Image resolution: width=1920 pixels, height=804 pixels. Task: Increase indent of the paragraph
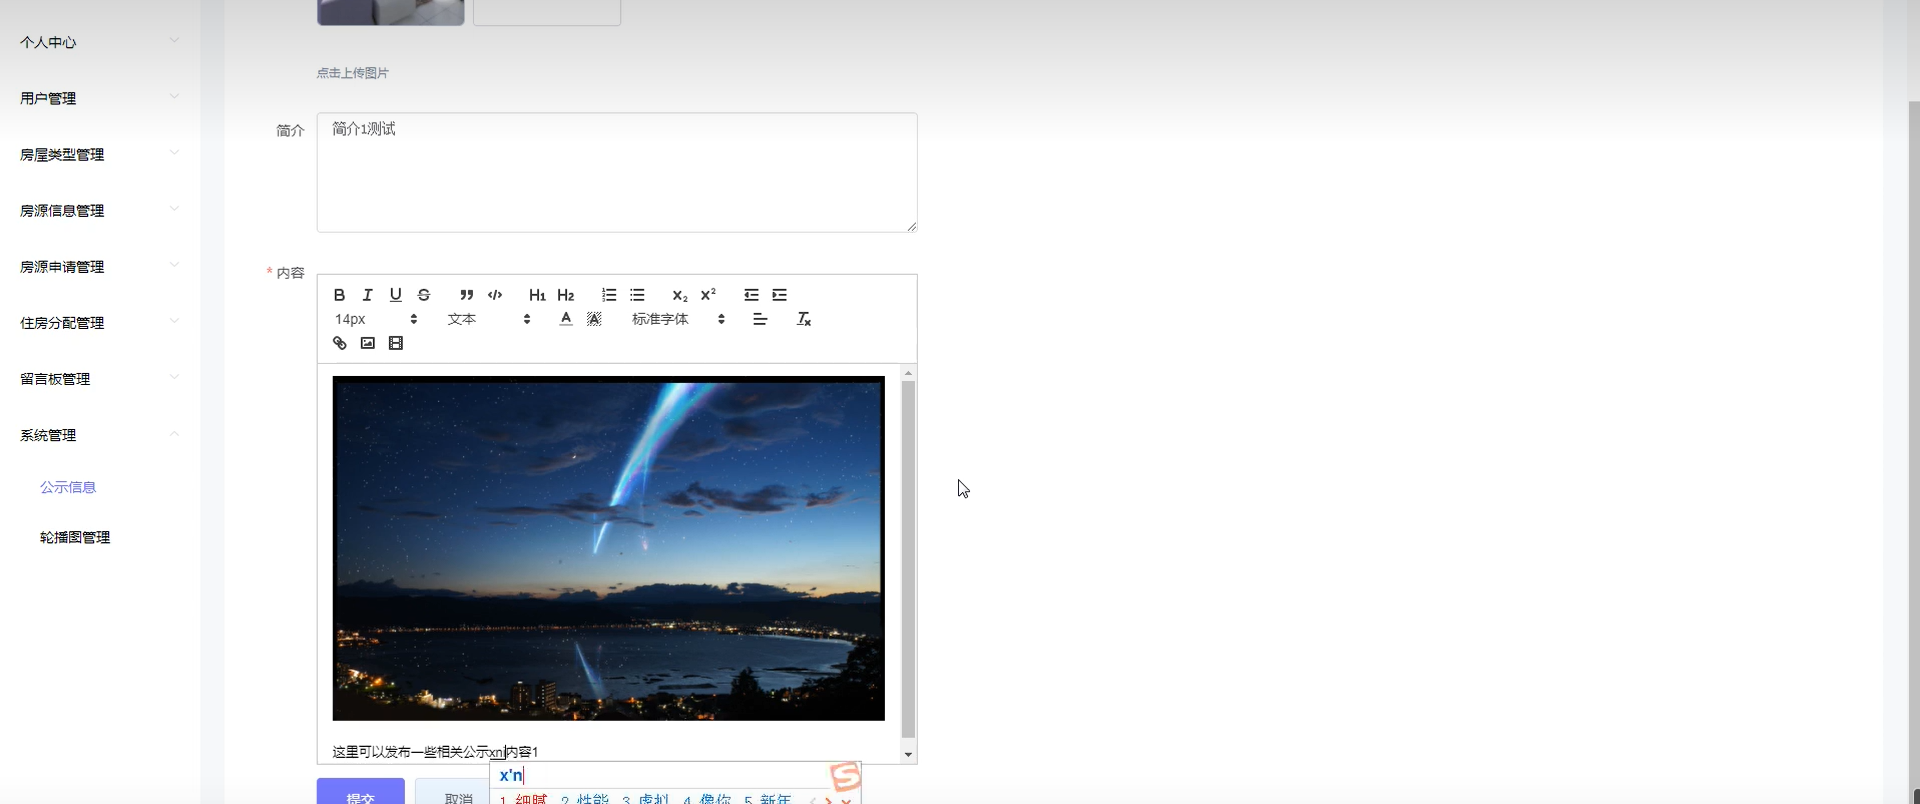click(779, 295)
